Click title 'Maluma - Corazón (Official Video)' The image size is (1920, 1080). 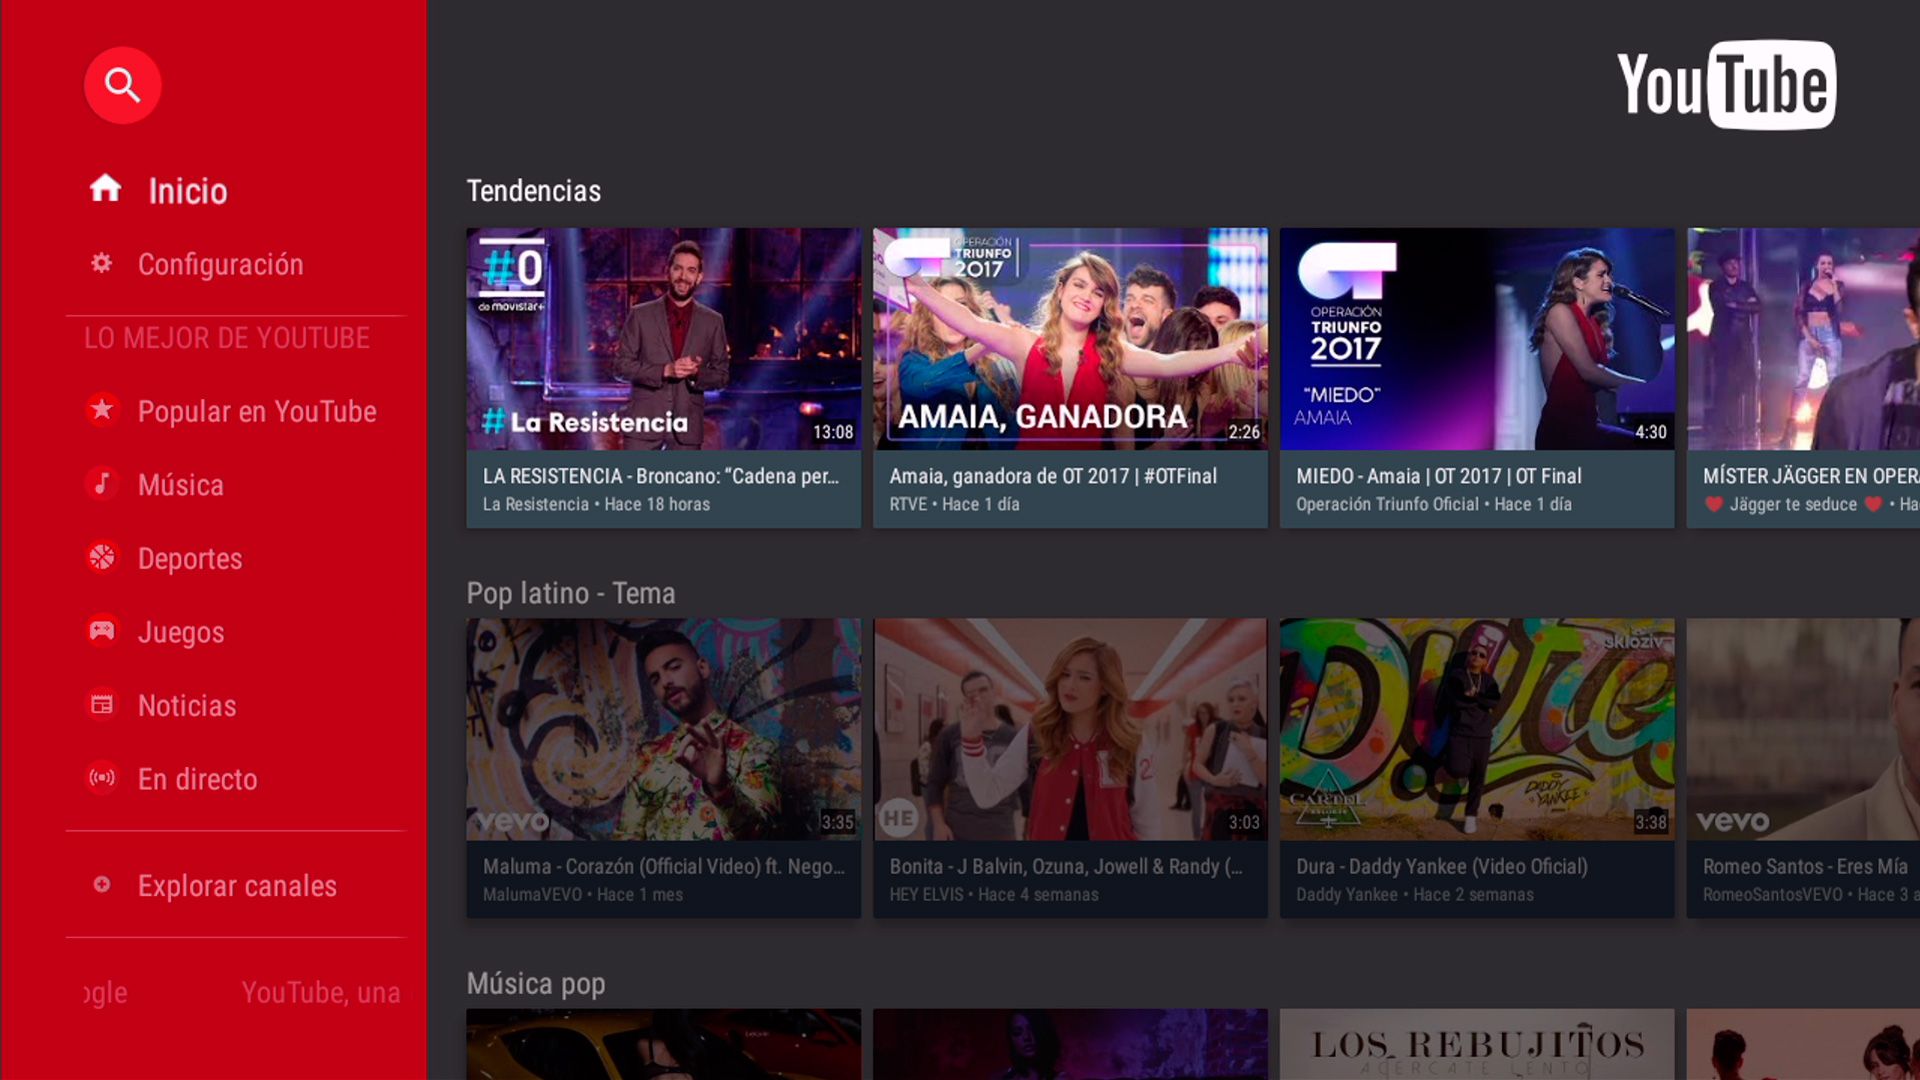point(664,866)
